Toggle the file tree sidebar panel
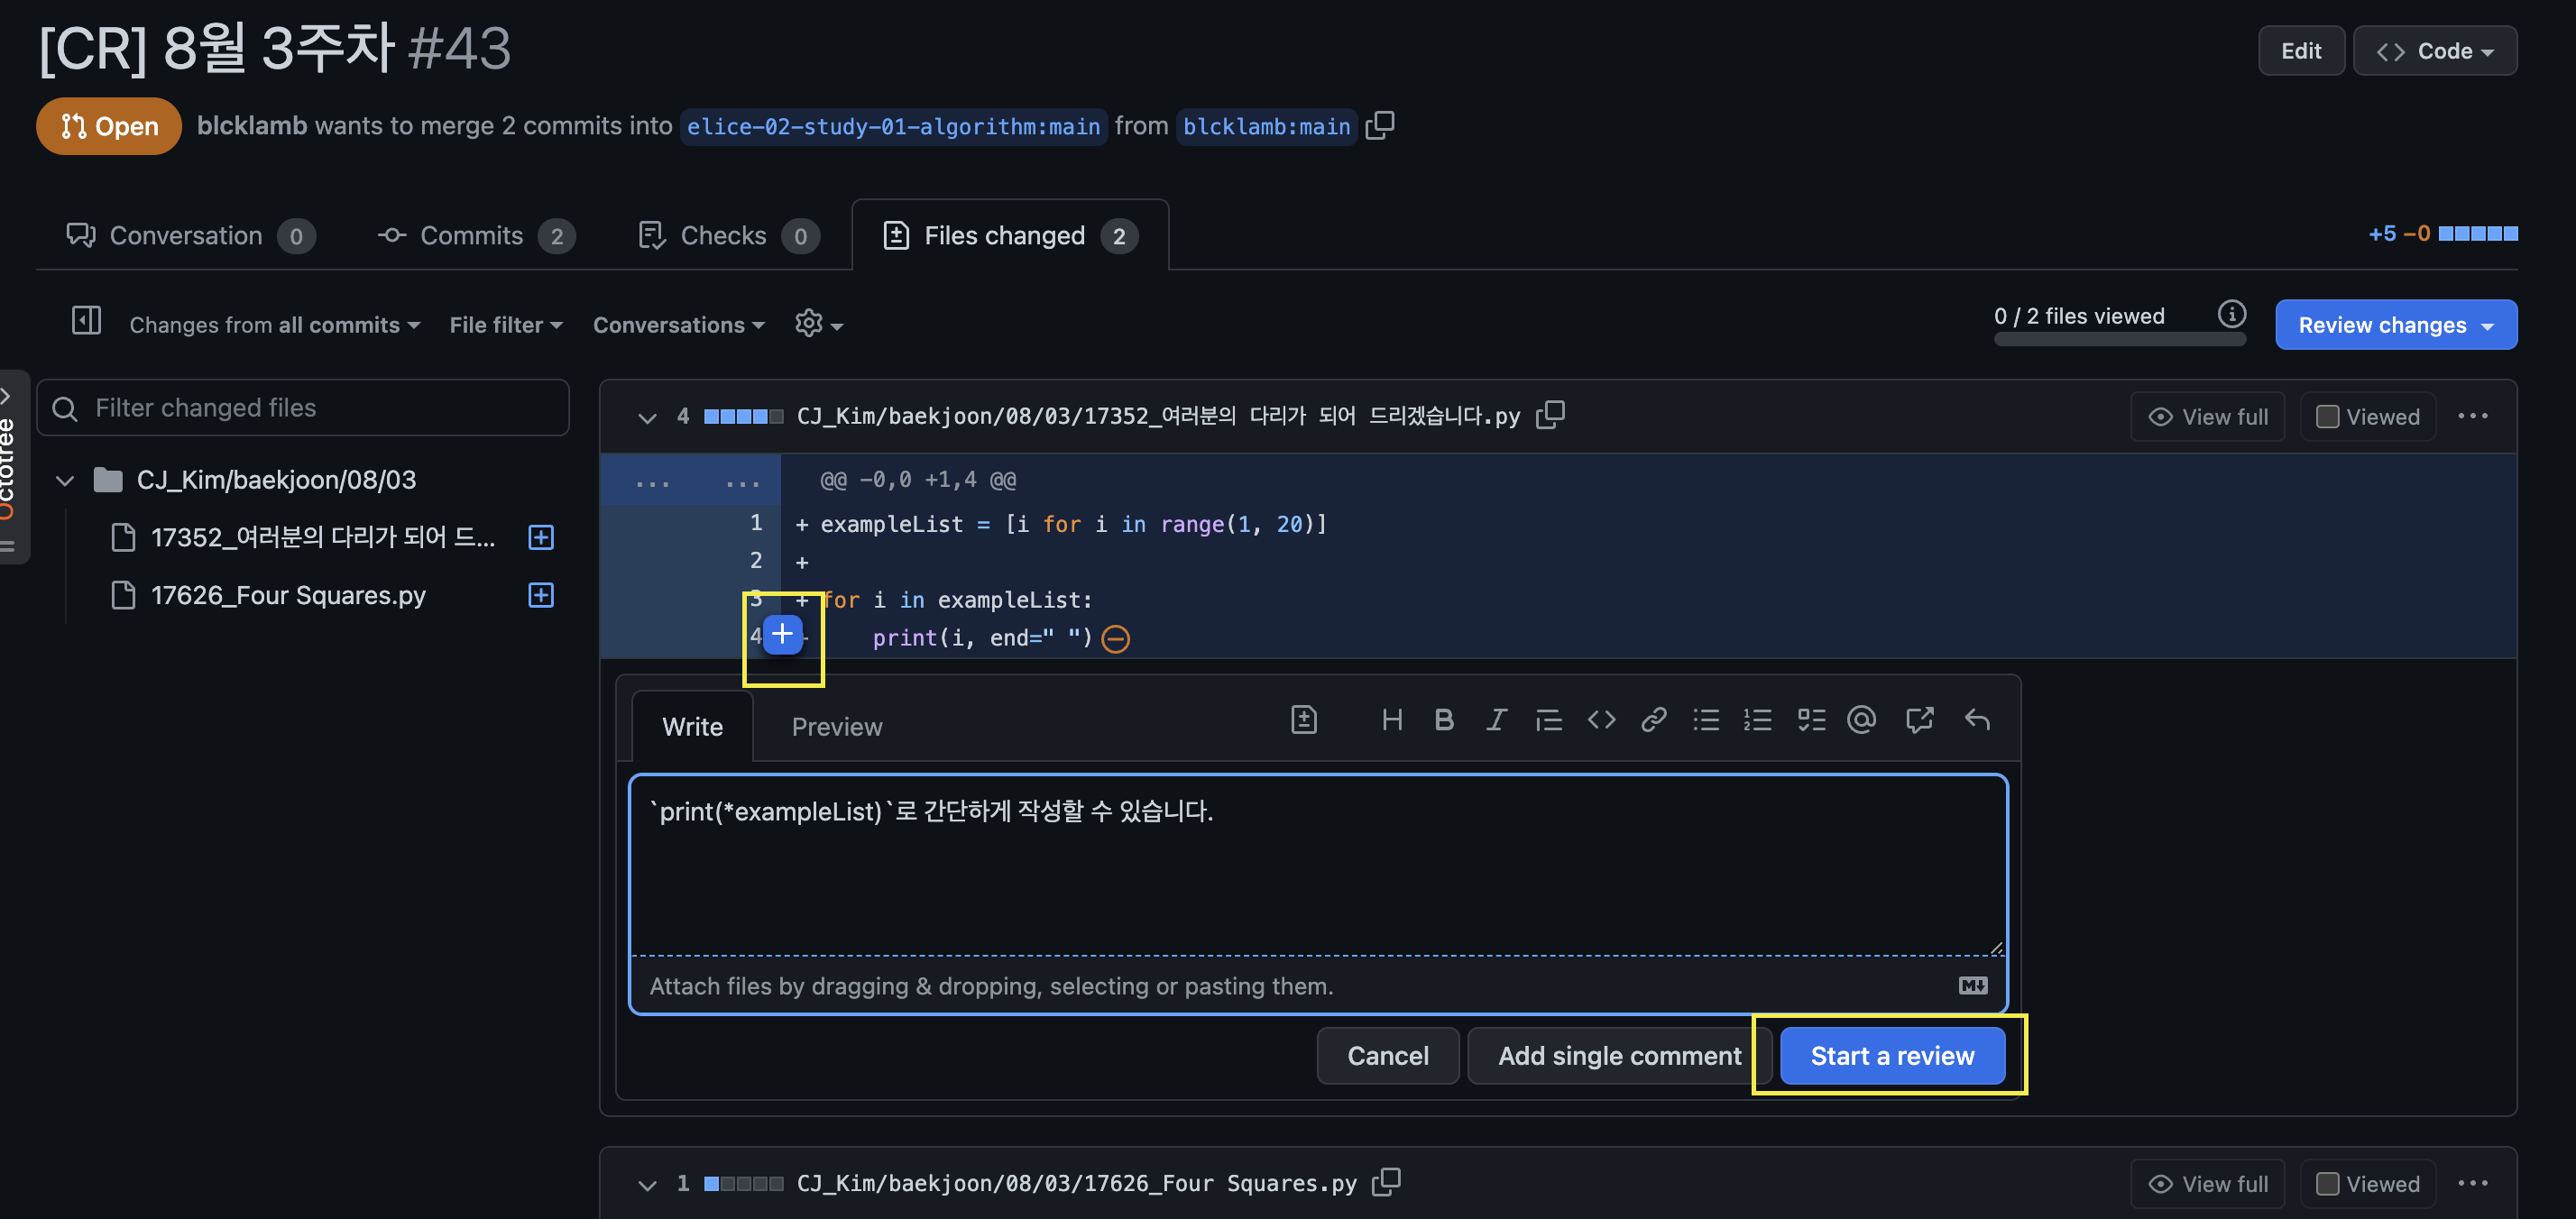Viewport: 2576px width, 1219px height. tap(87, 322)
